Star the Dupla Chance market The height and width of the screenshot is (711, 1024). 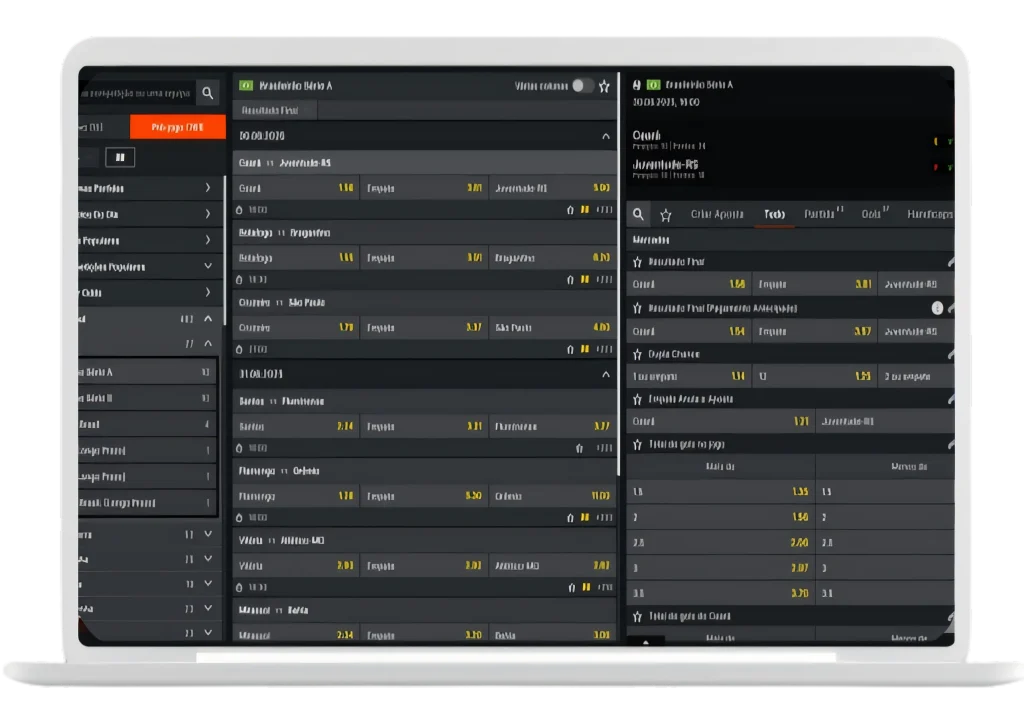click(637, 354)
